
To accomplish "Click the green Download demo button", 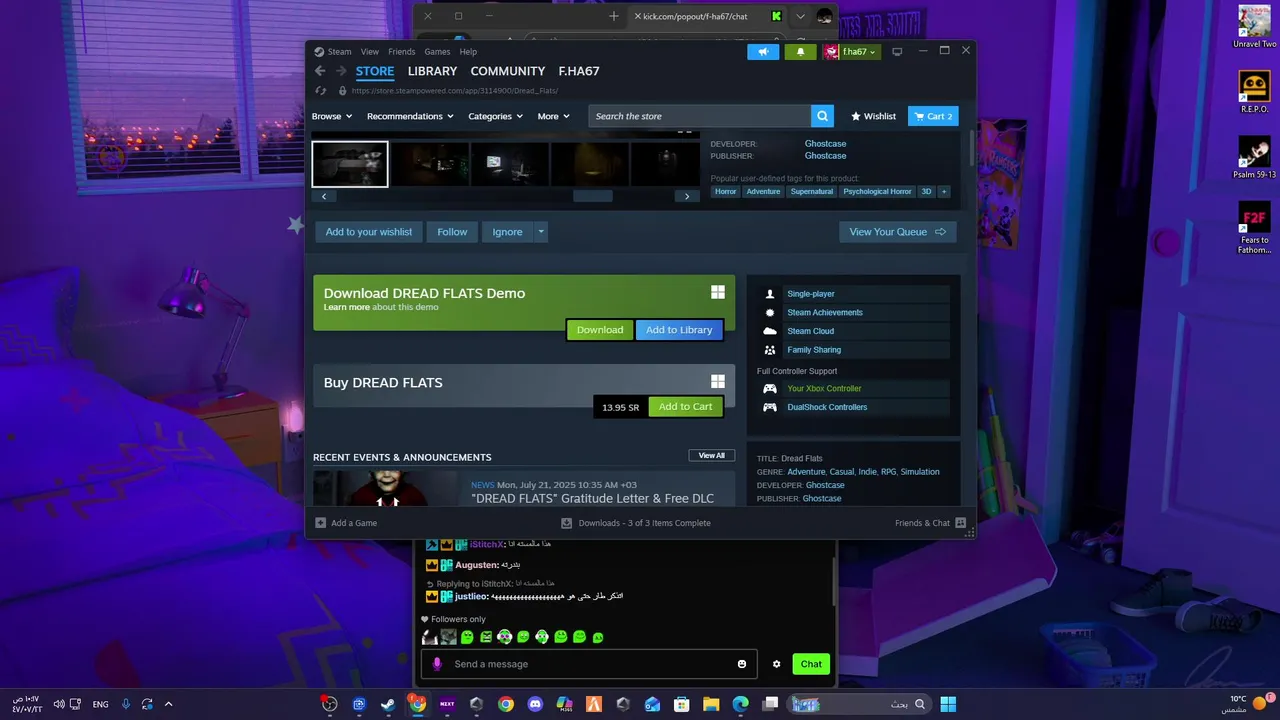I will (x=600, y=330).
